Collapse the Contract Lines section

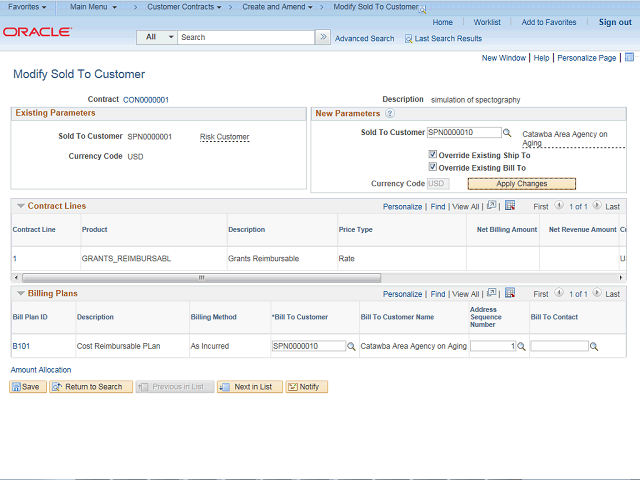point(21,206)
